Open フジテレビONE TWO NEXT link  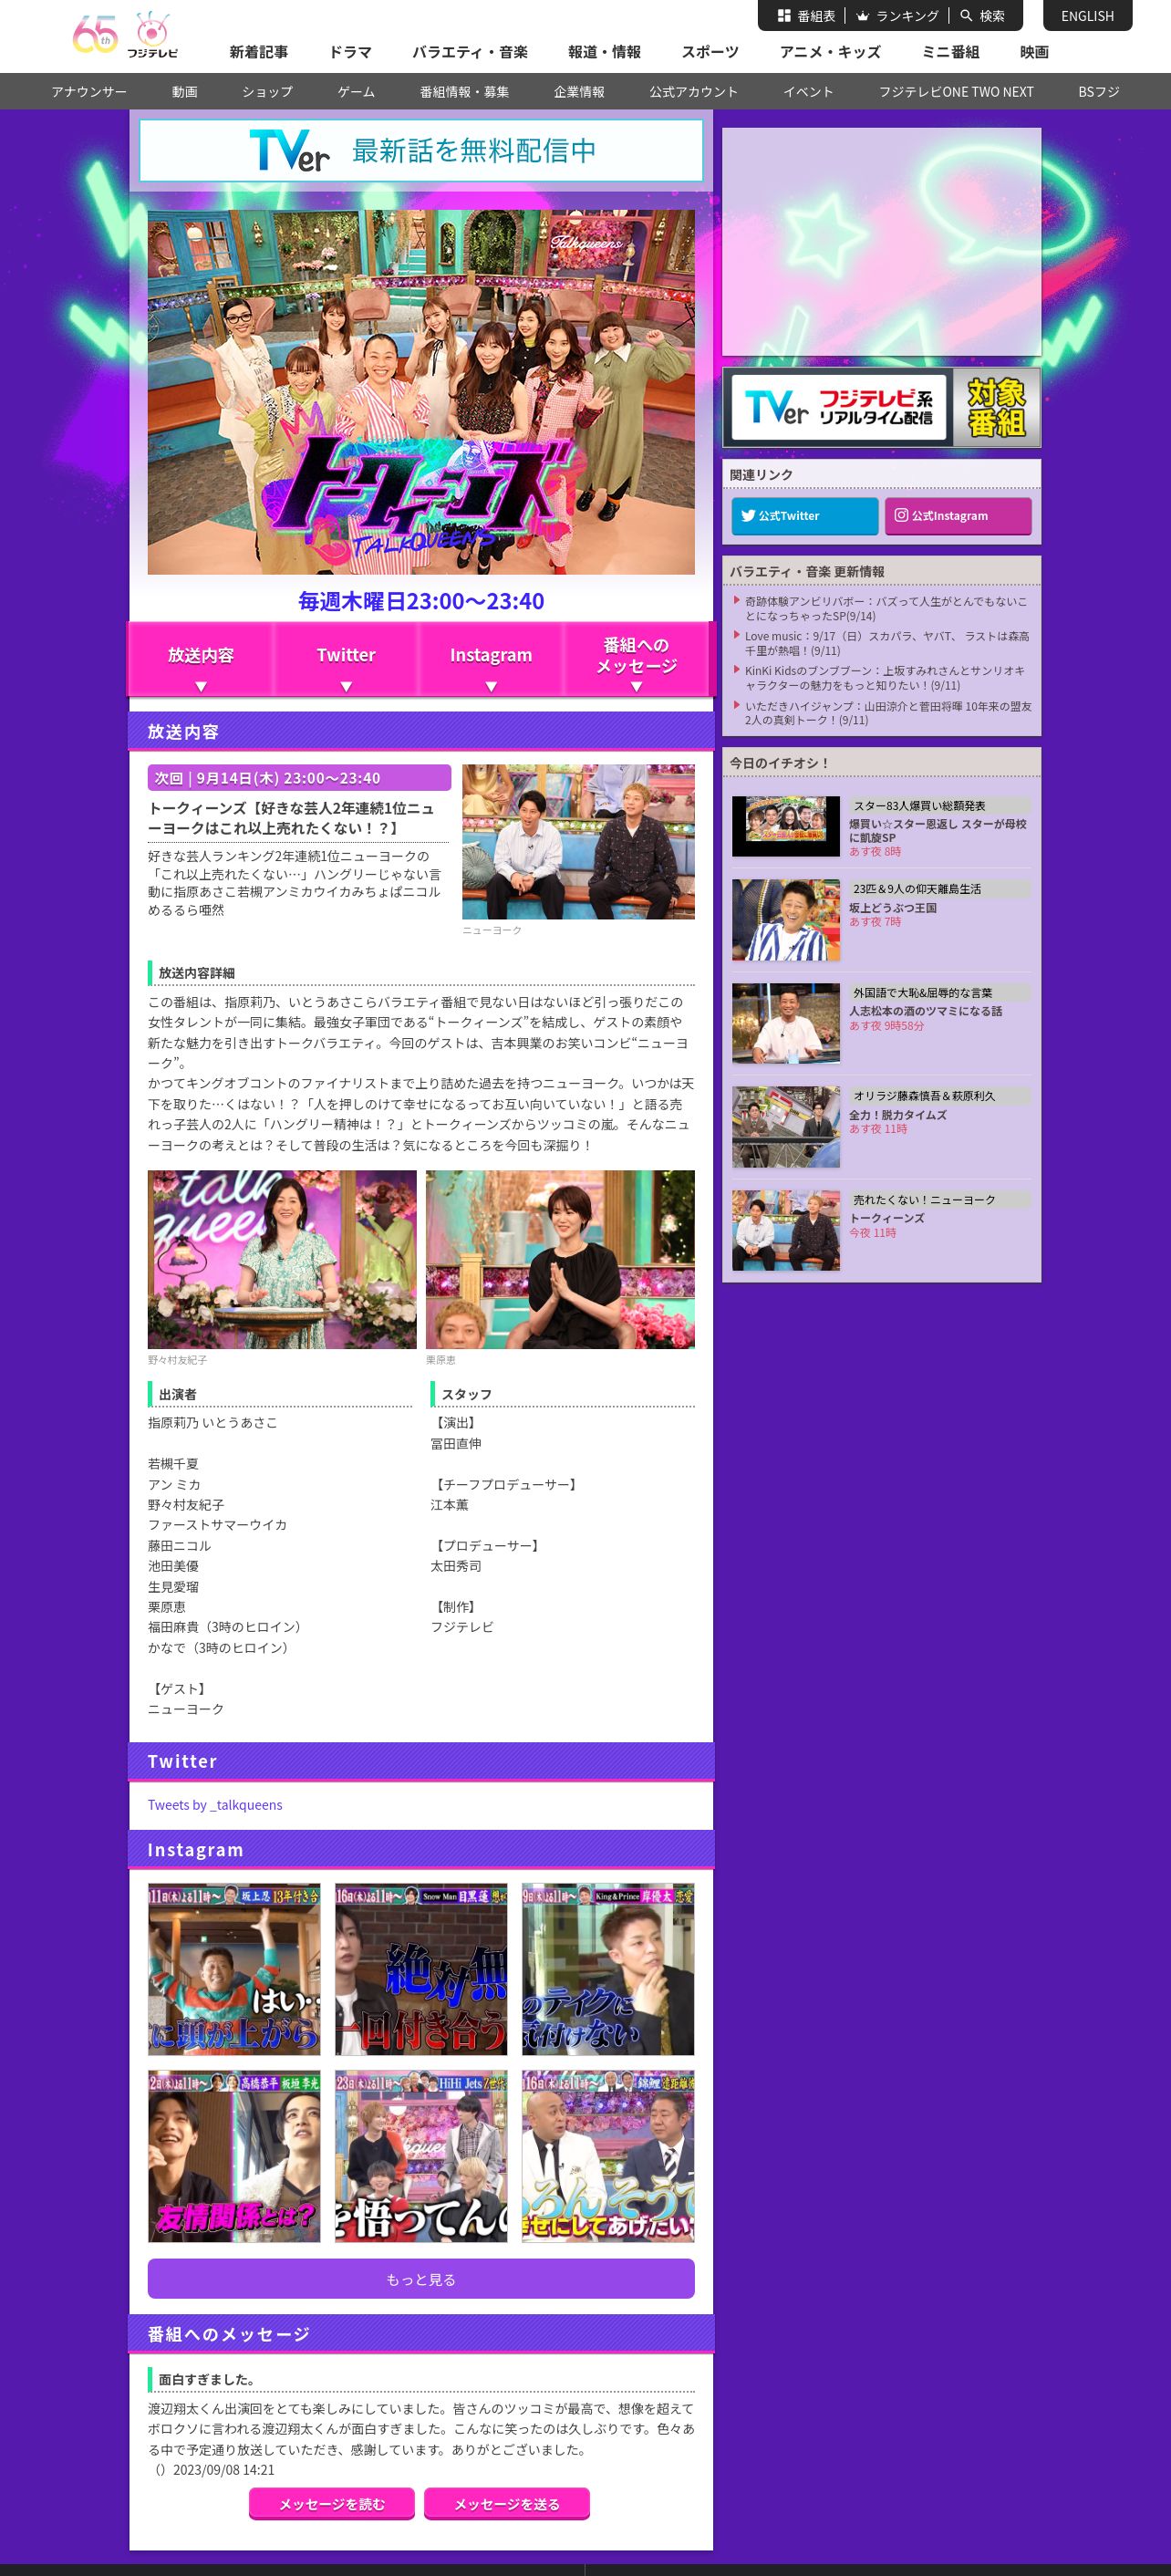[956, 92]
